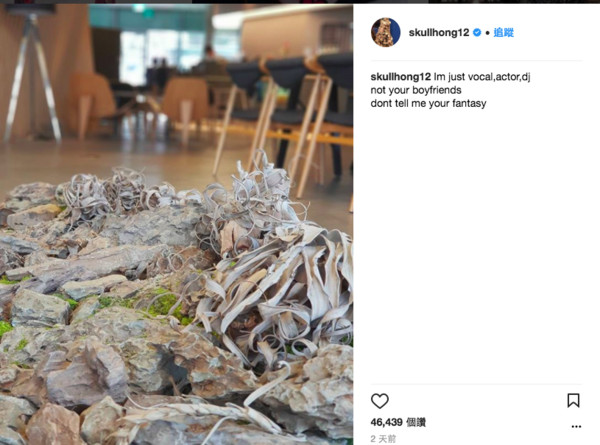This screenshot has width=600, height=445.
Task: View who liked via 46,439 個讚
Action: [398, 422]
